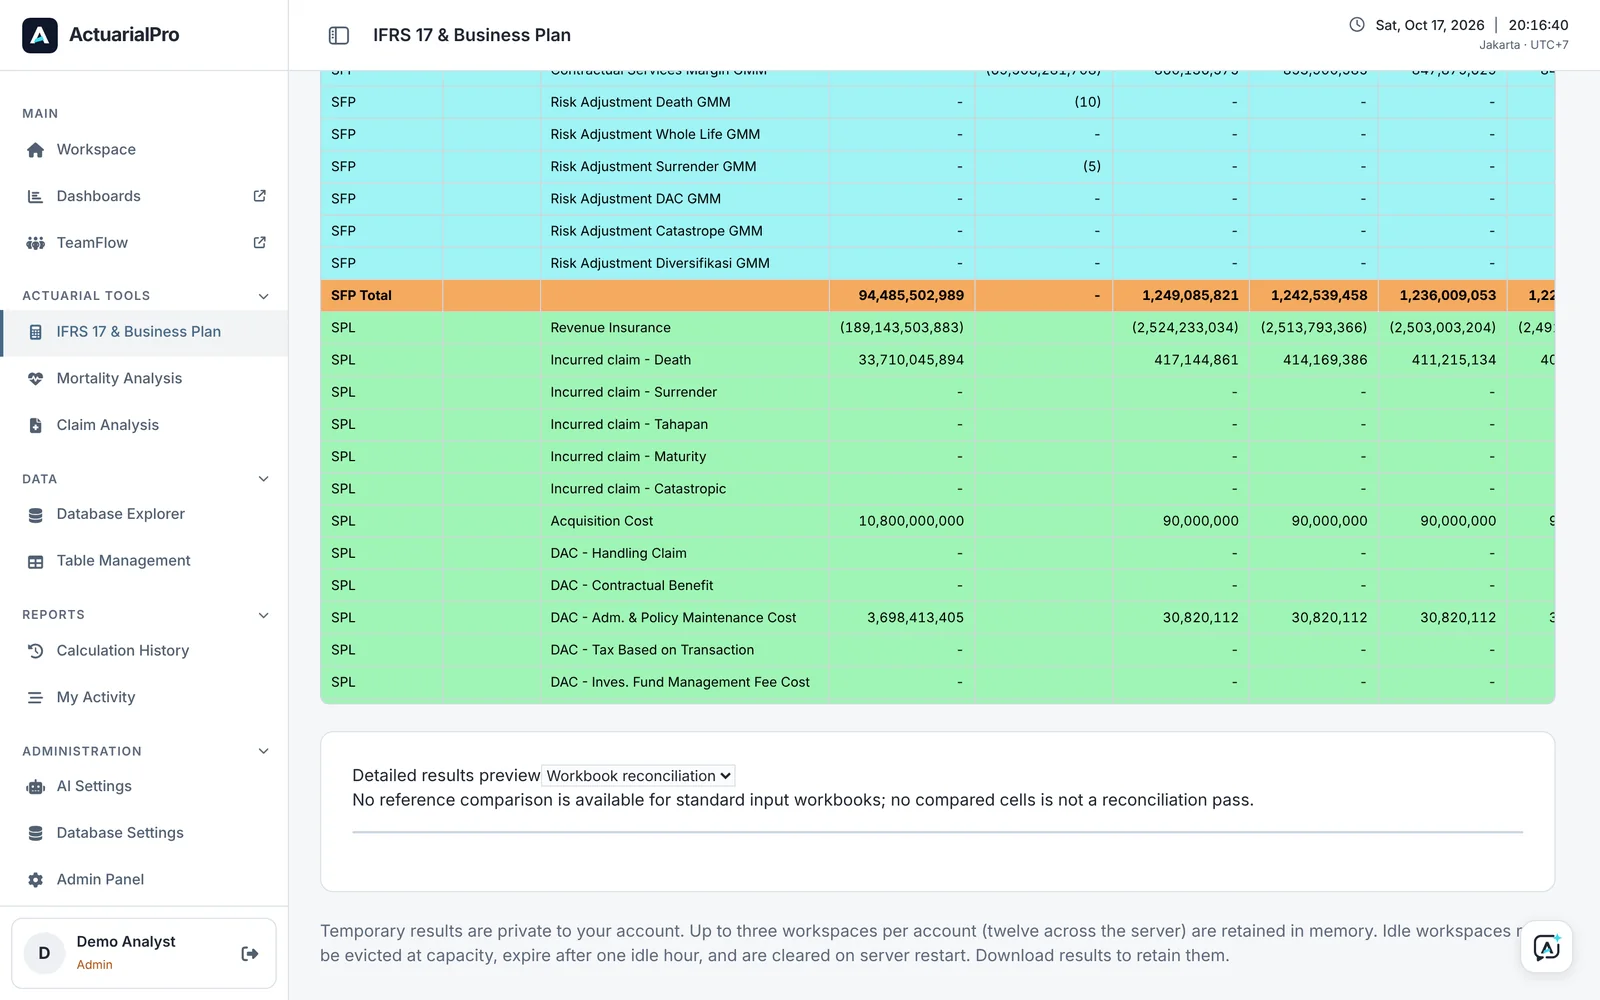Viewport: 1600px width, 1000px height.
Task: Click the Database Settings icon
Action: pyautogui.click(x=36, y=833)
